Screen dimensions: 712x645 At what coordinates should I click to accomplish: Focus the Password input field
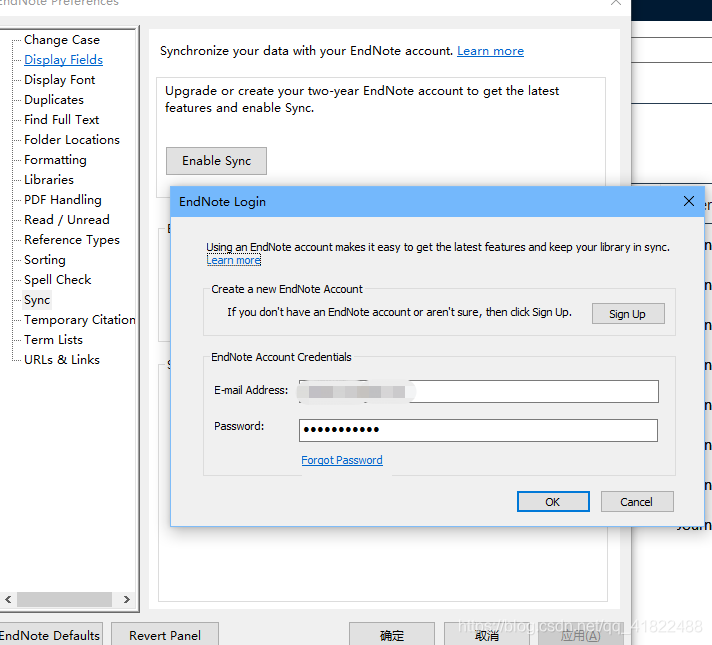click(x=478, y=430)
